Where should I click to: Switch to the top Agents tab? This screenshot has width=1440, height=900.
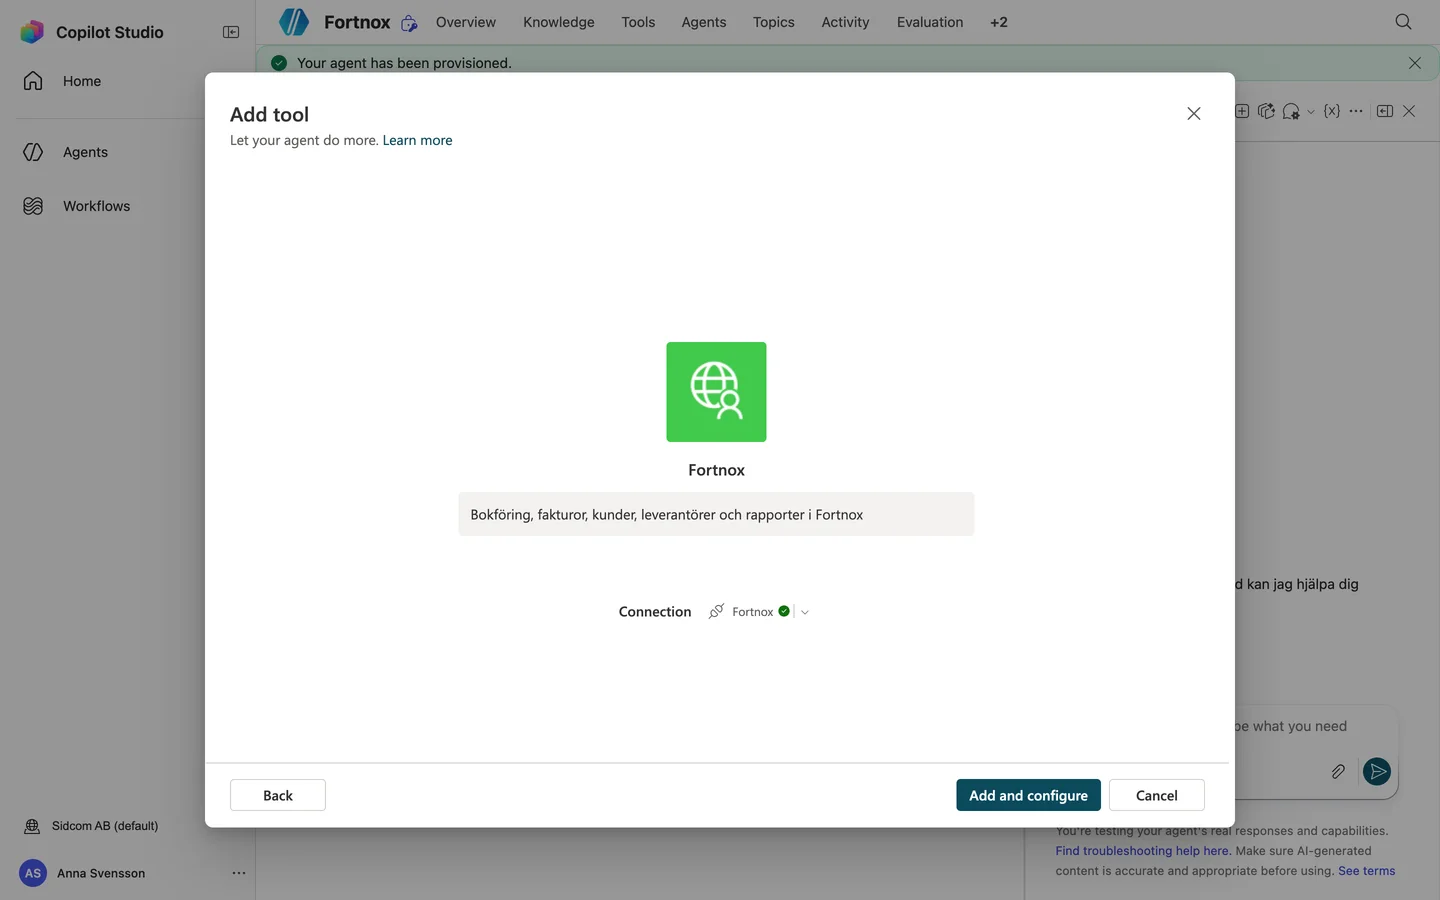[x=704, y=22]
